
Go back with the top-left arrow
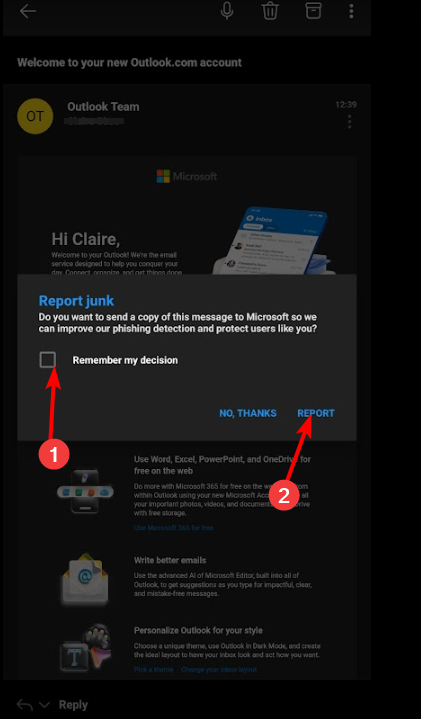28,11
